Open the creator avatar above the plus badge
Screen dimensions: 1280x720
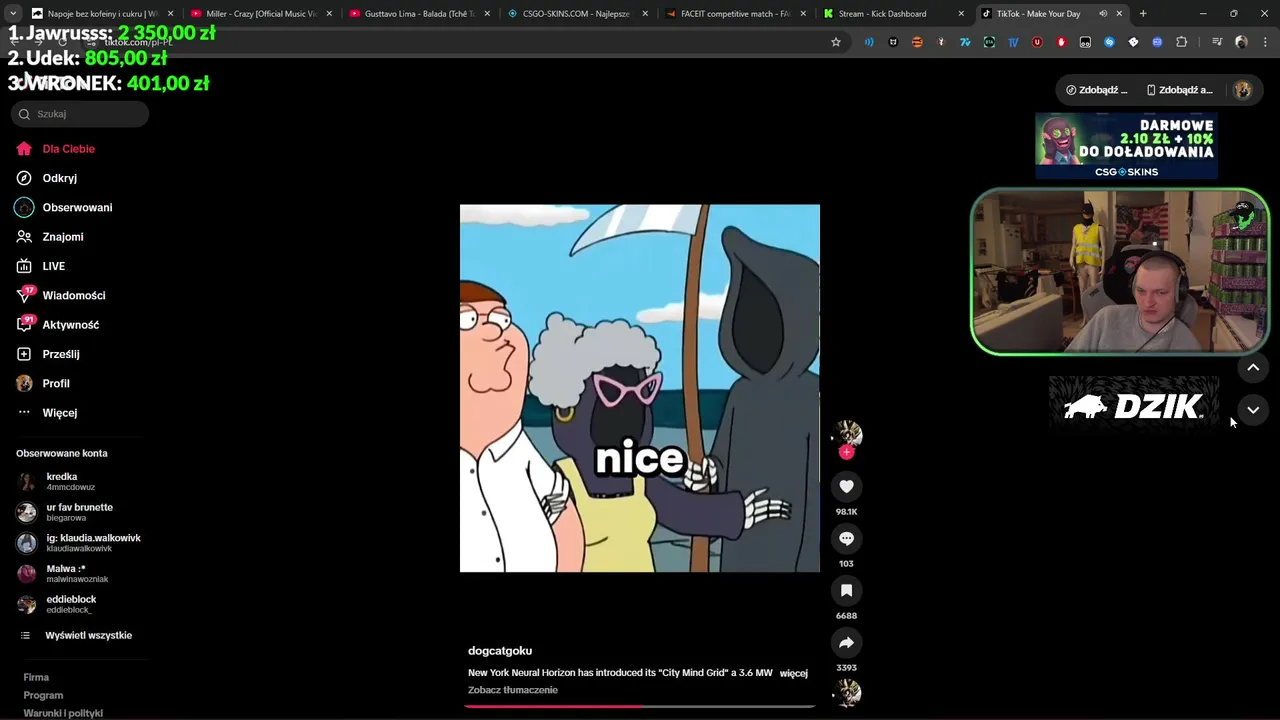coord(849,433)
